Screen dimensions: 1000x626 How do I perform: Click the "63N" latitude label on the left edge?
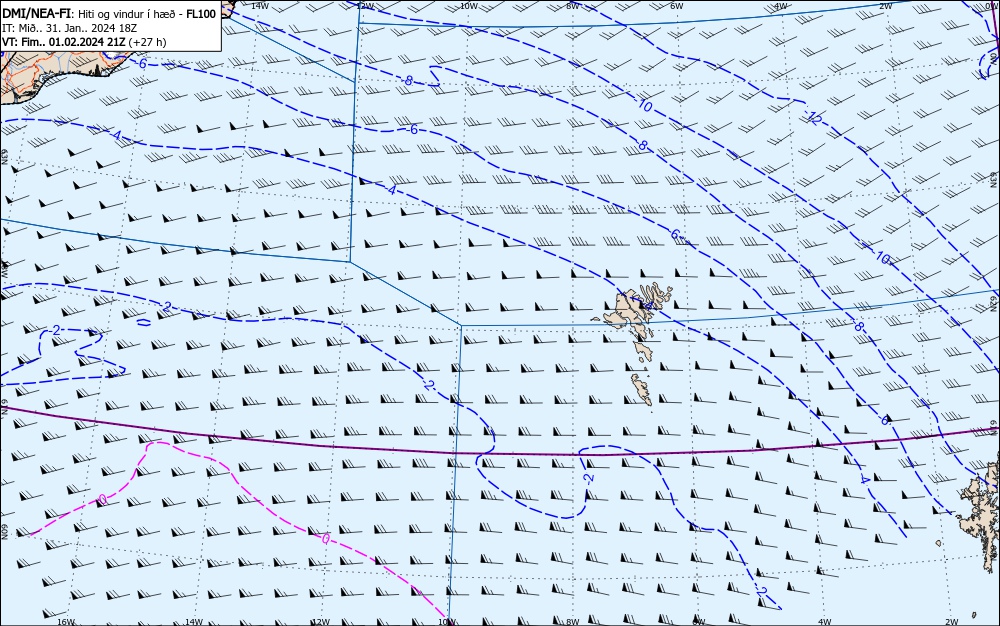click(4, 157)
